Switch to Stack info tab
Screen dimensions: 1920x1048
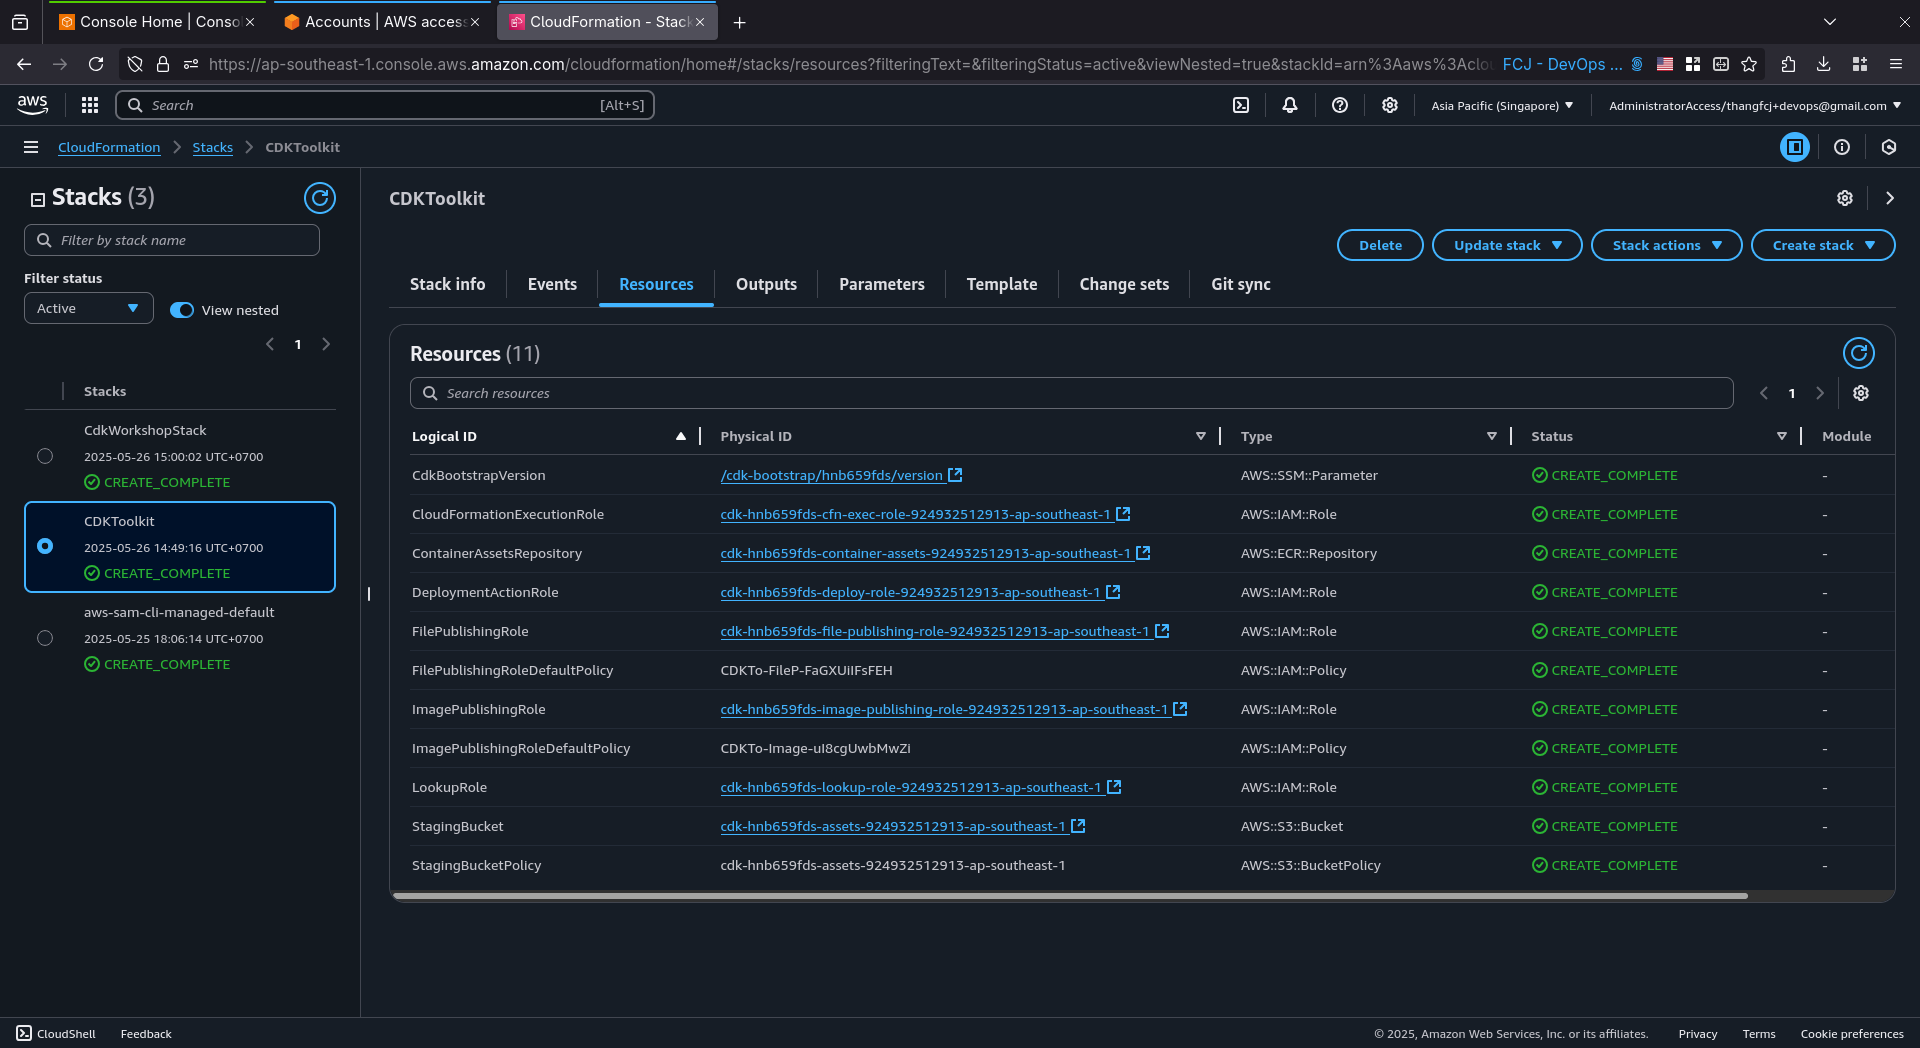click(447, 284)
